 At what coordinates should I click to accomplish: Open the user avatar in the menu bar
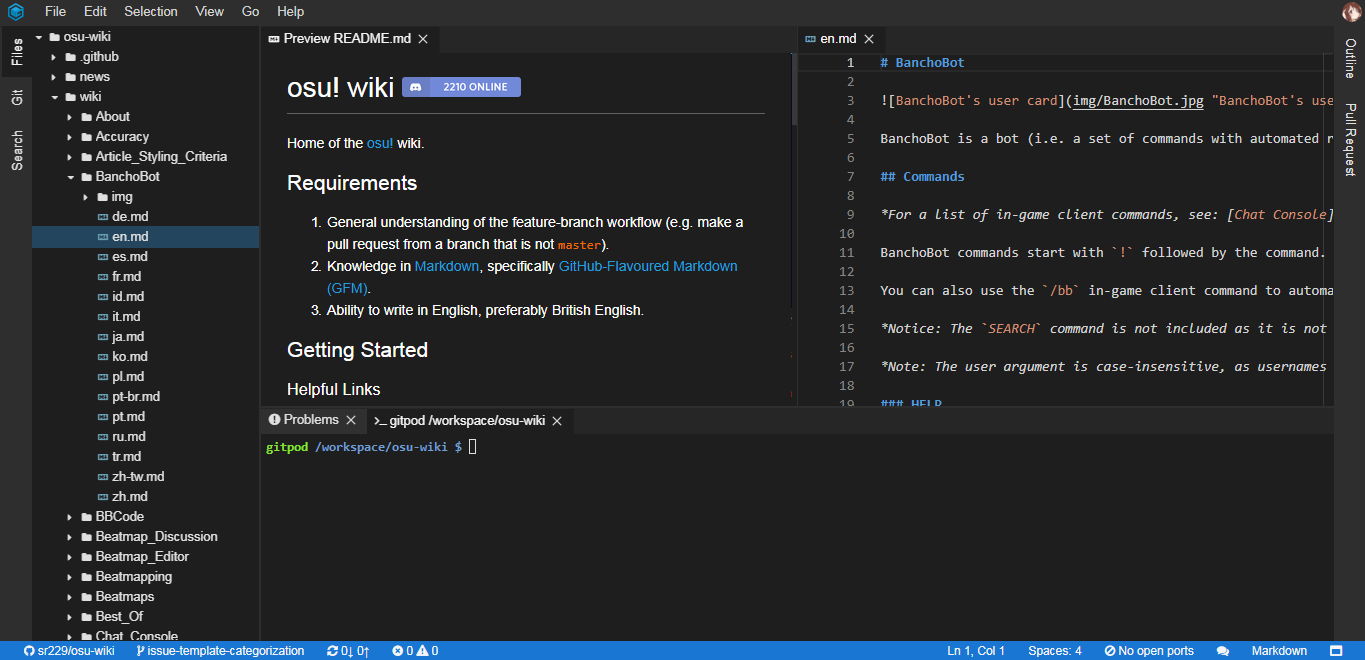[1351, 12]
